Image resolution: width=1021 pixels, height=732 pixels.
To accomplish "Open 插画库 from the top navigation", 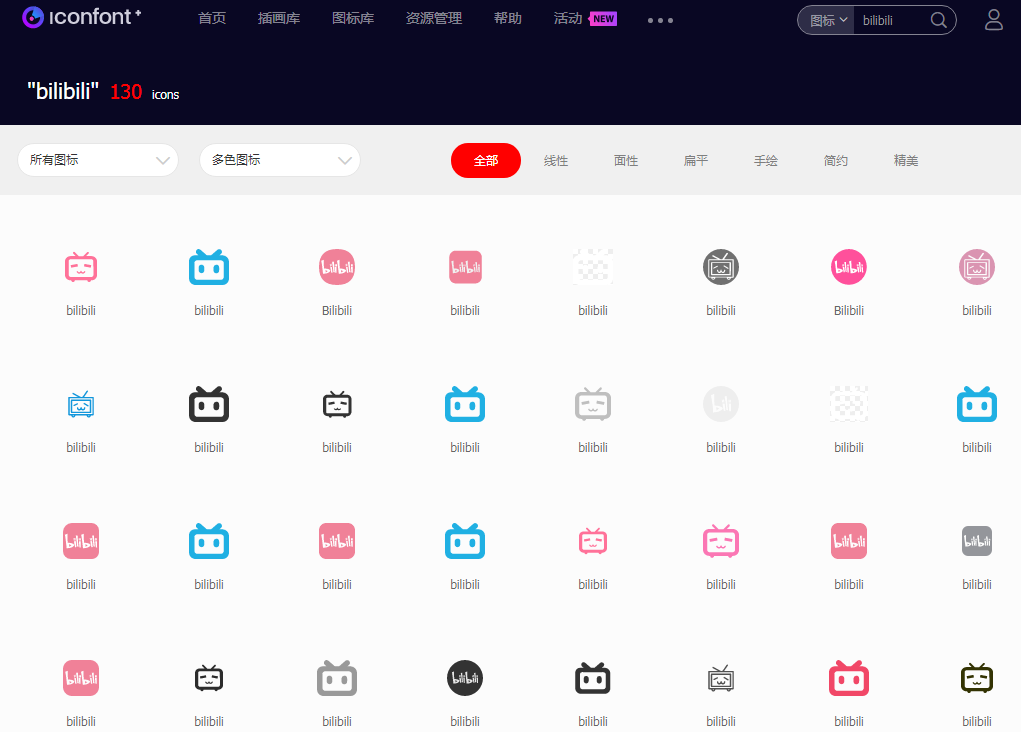I will [279, 18].
